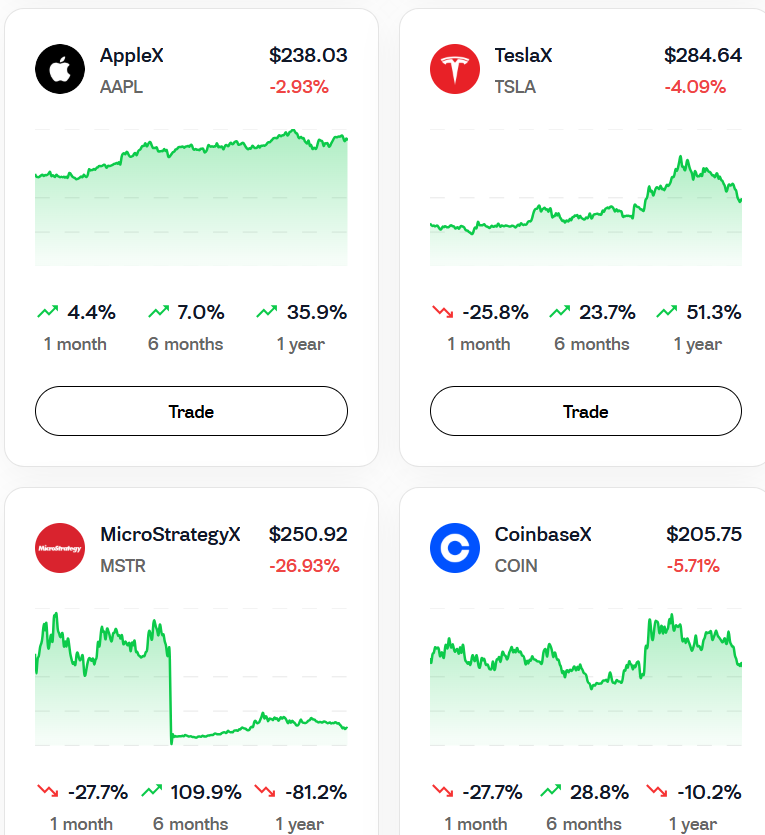Open the TeslaX stock title
The width and height of the screenshot is (765, 835).
523,56
